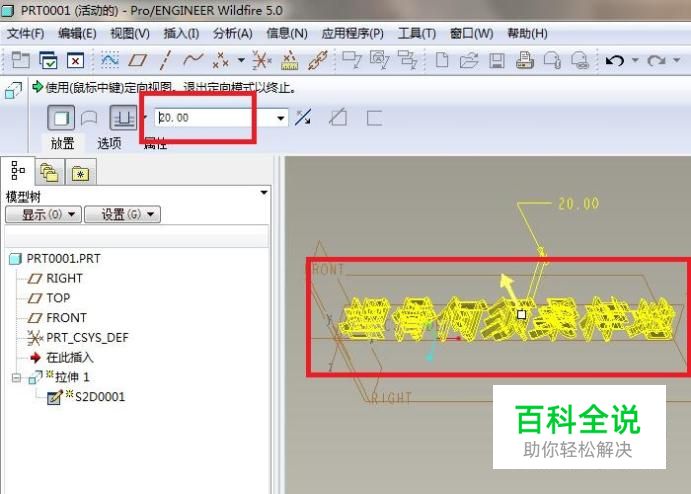Click the chain link reference icon

317,60
